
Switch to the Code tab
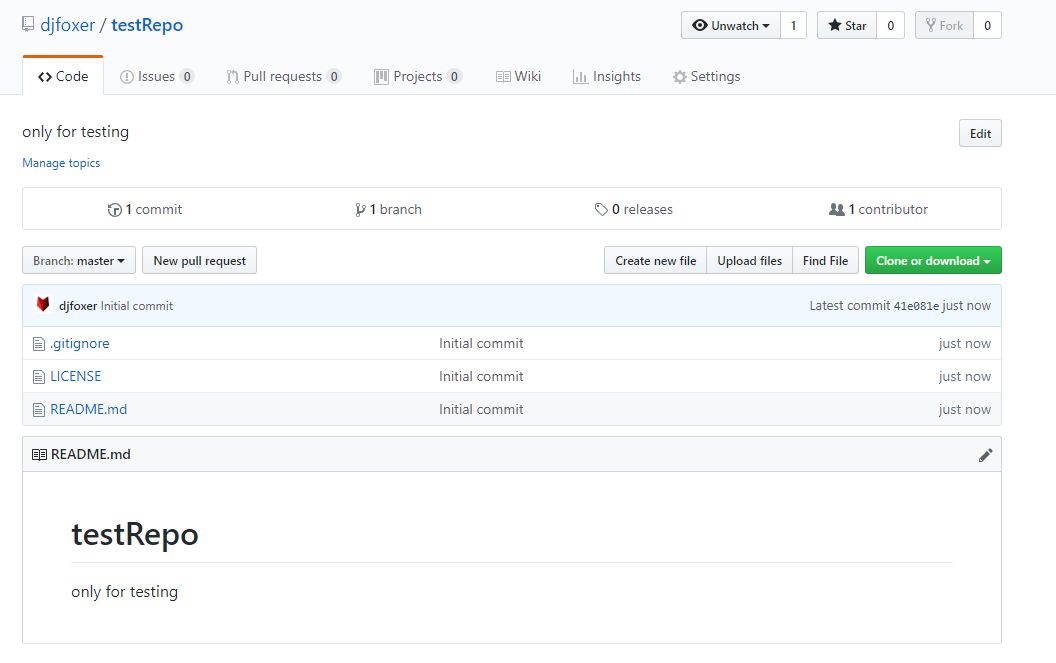coord(63,76)
